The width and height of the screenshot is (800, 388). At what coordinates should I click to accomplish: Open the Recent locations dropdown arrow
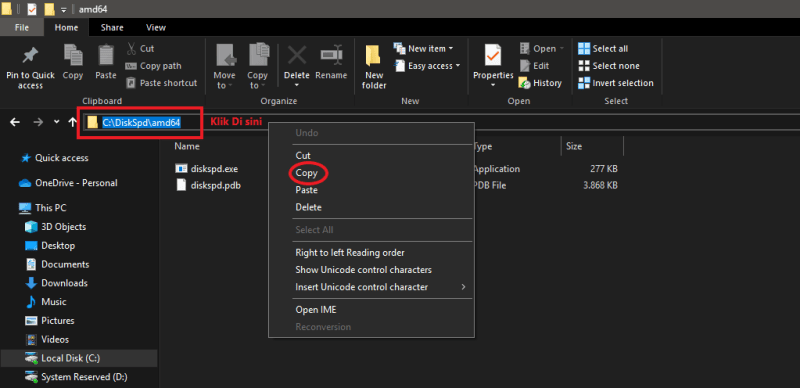(57, 122)
